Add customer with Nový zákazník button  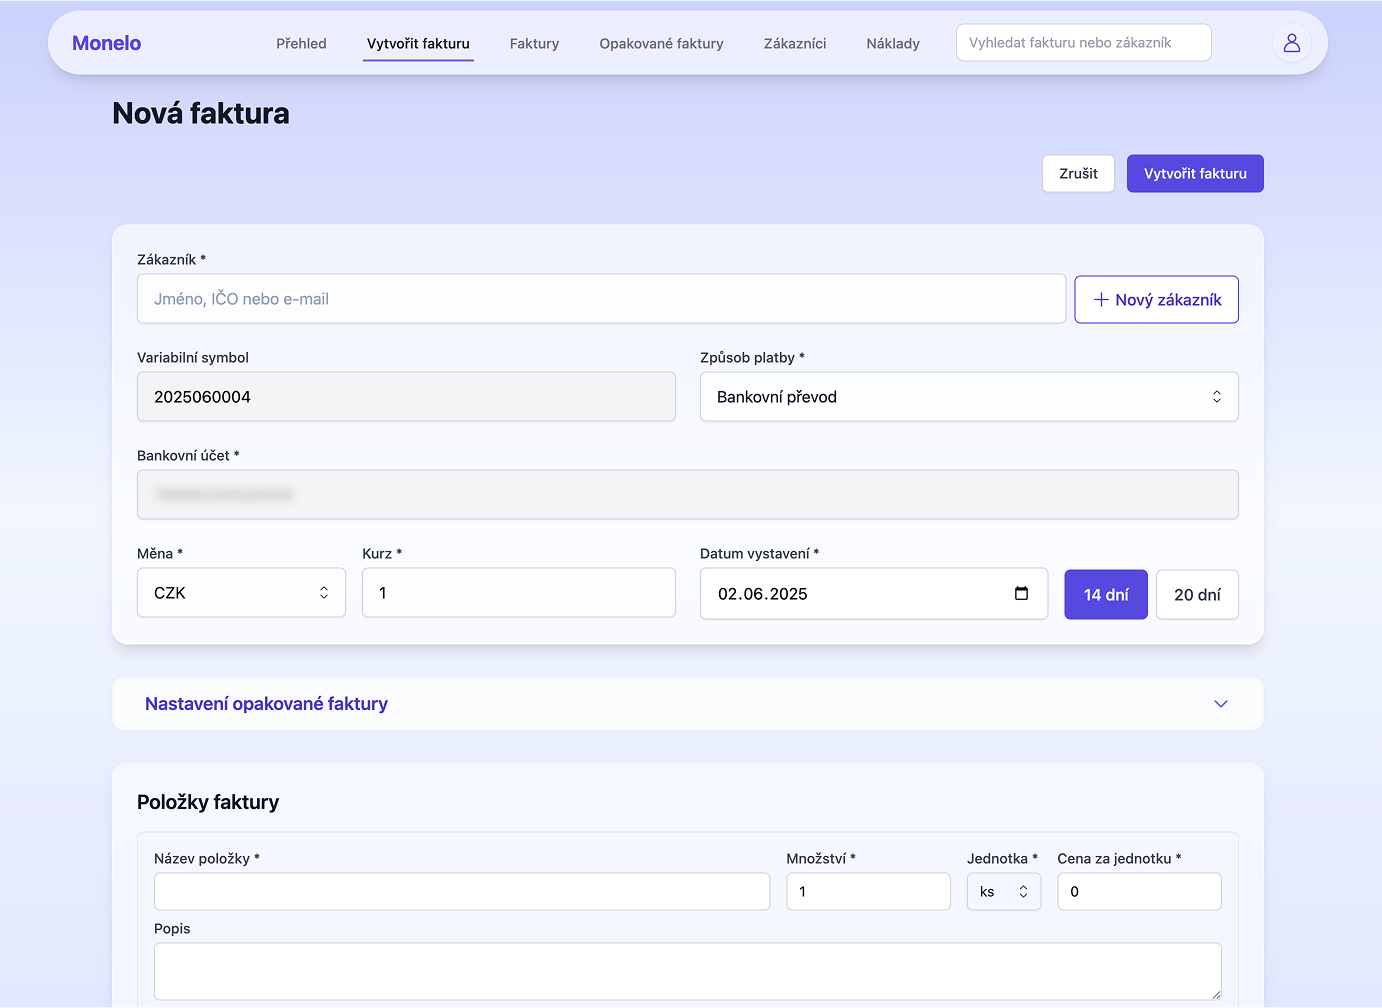point(1156,300)
